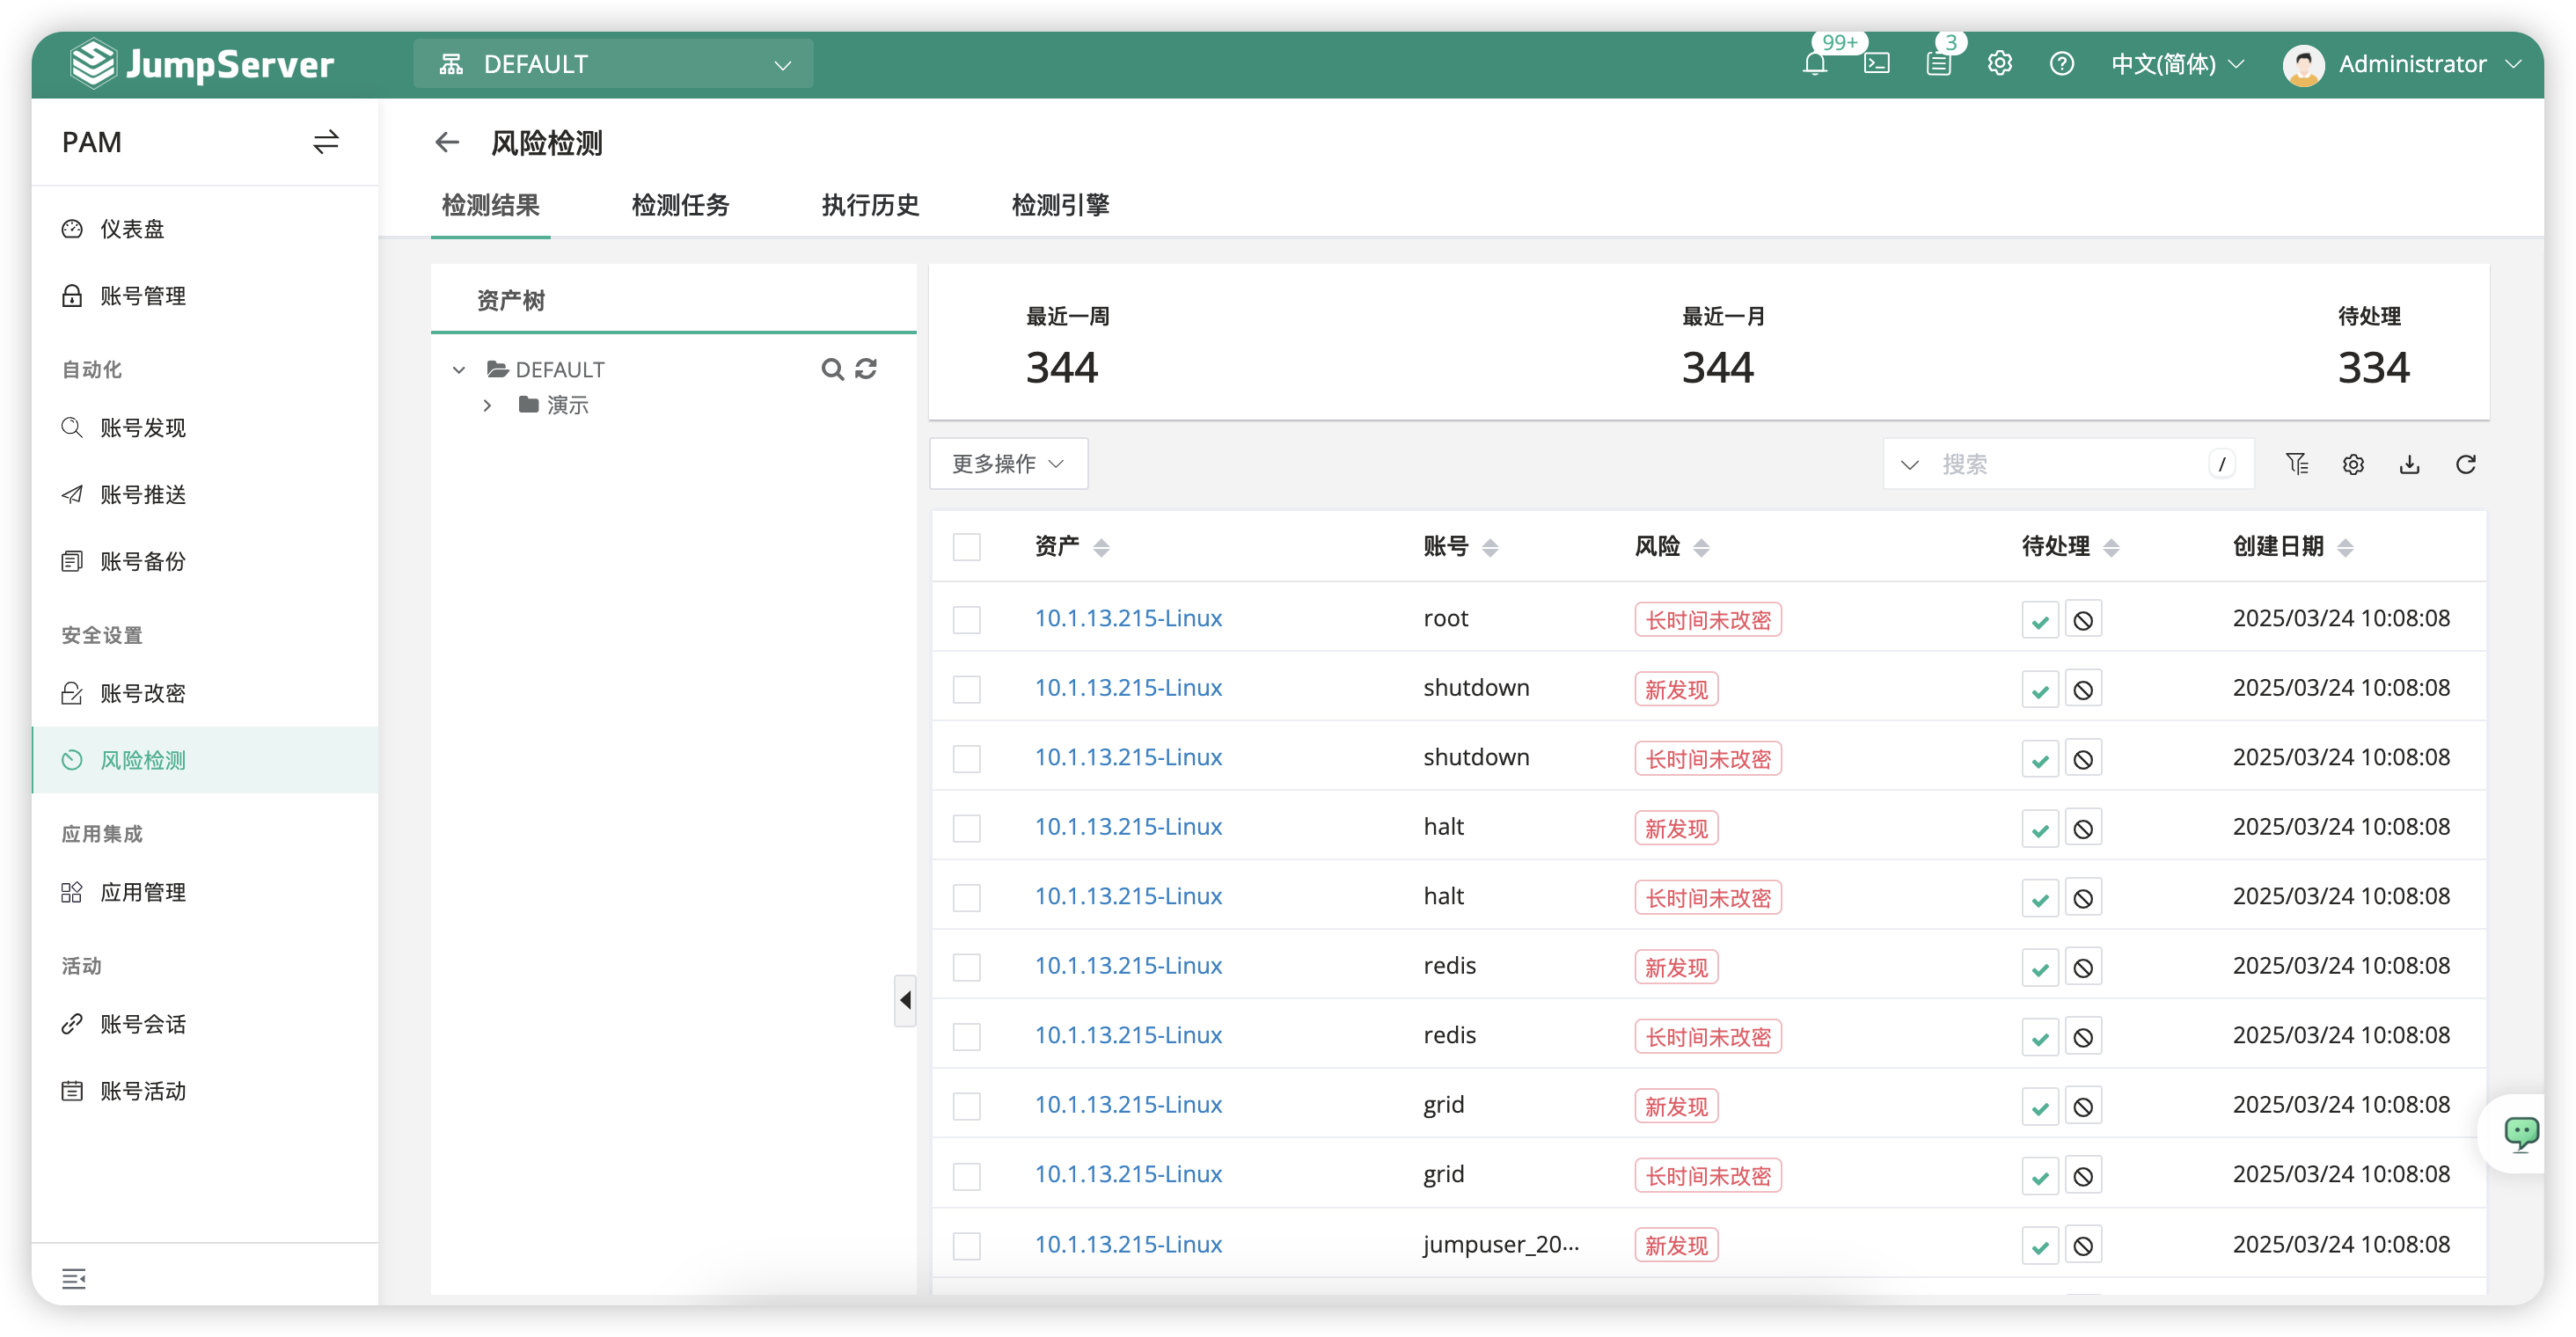This screenshot has width=2576, height=1337.
Task: Open the notifications bell icon
Action: [x=1814, y=65]
